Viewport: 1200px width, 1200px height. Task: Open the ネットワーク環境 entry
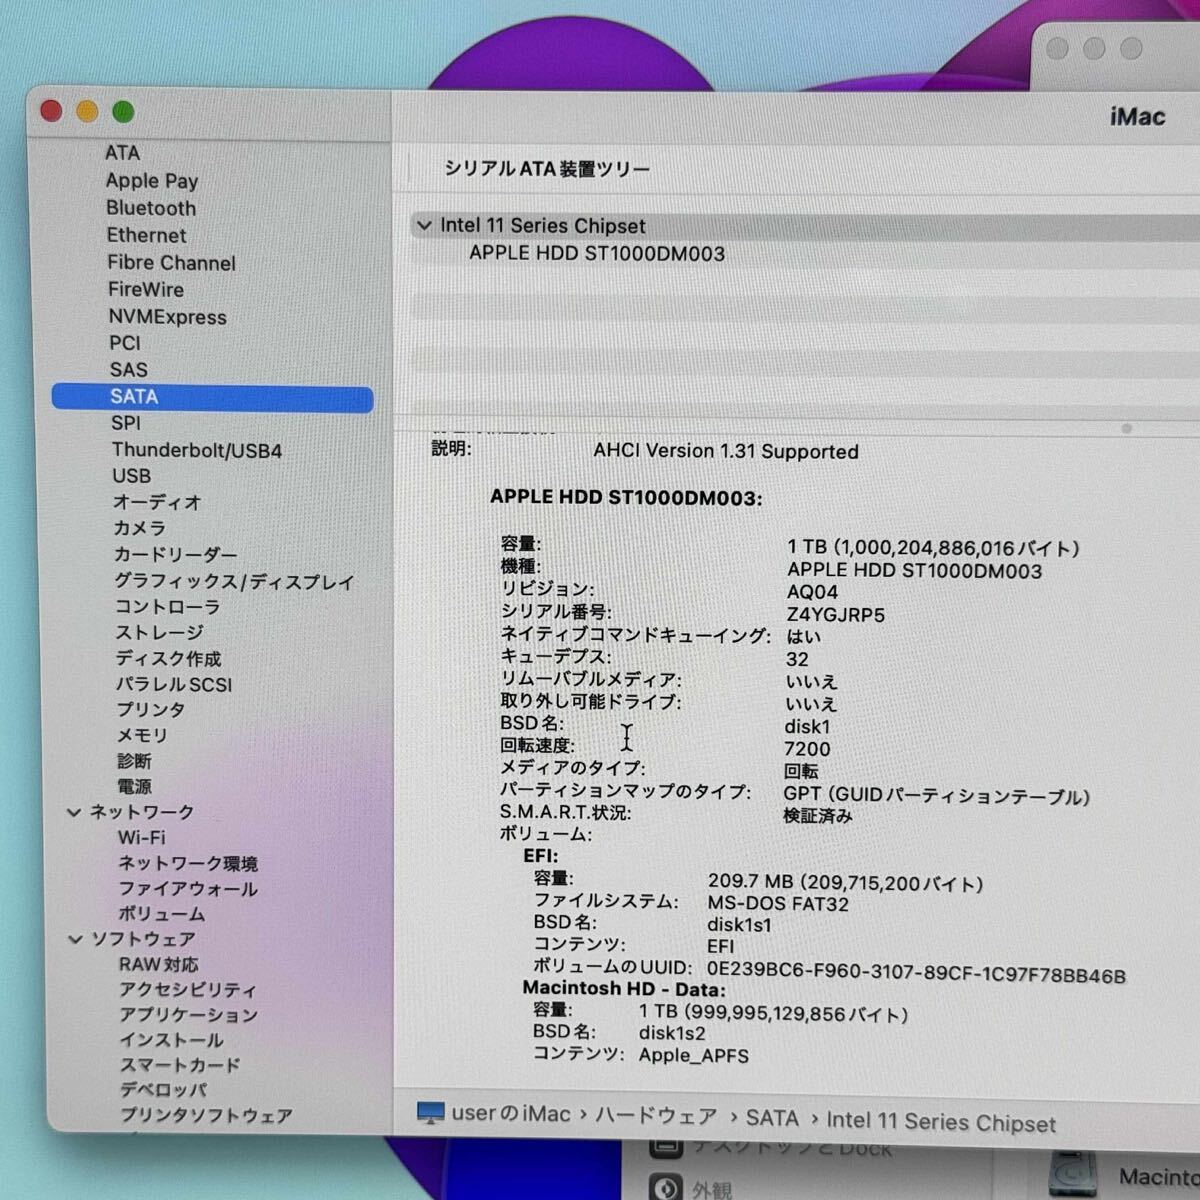click(x=188, y=864)
